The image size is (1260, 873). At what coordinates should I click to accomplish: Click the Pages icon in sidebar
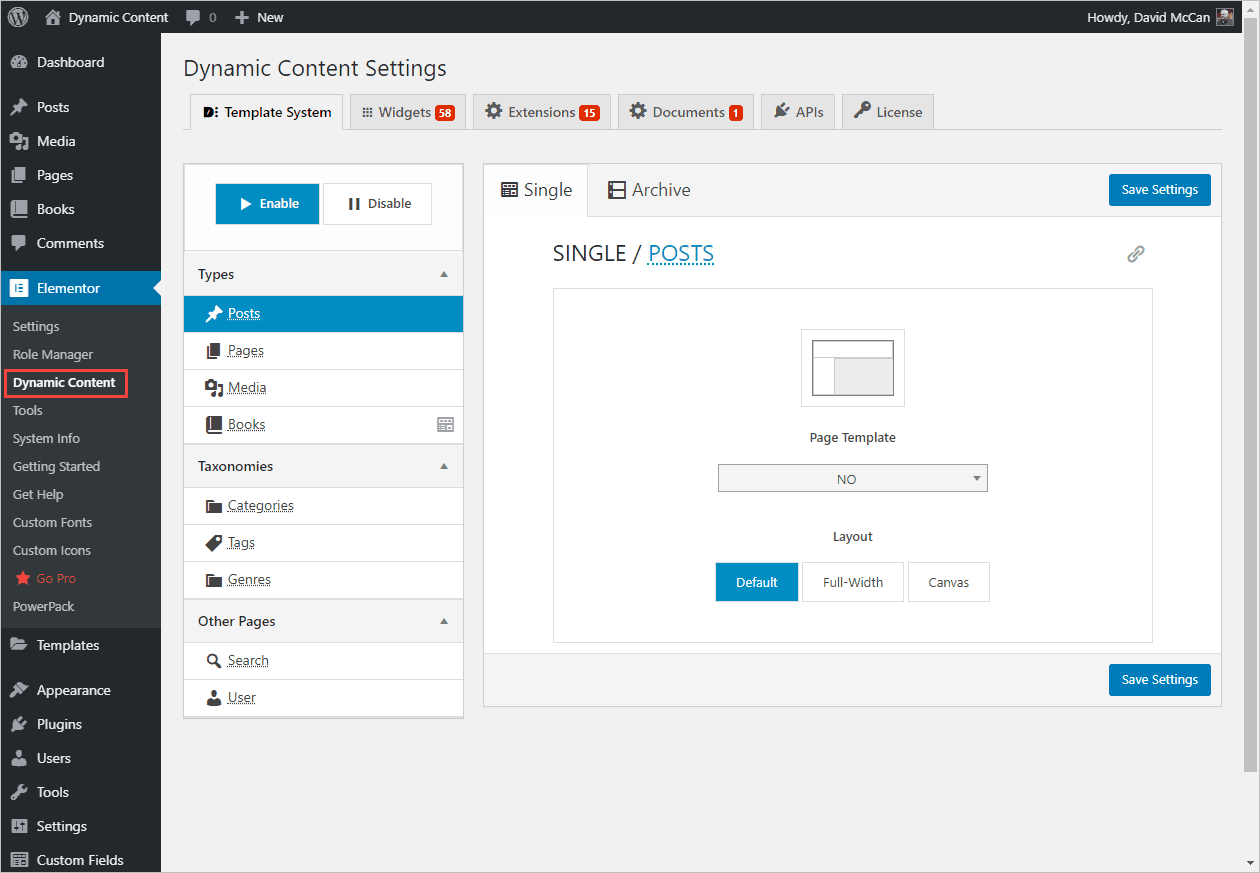click(x=19, y=175)
